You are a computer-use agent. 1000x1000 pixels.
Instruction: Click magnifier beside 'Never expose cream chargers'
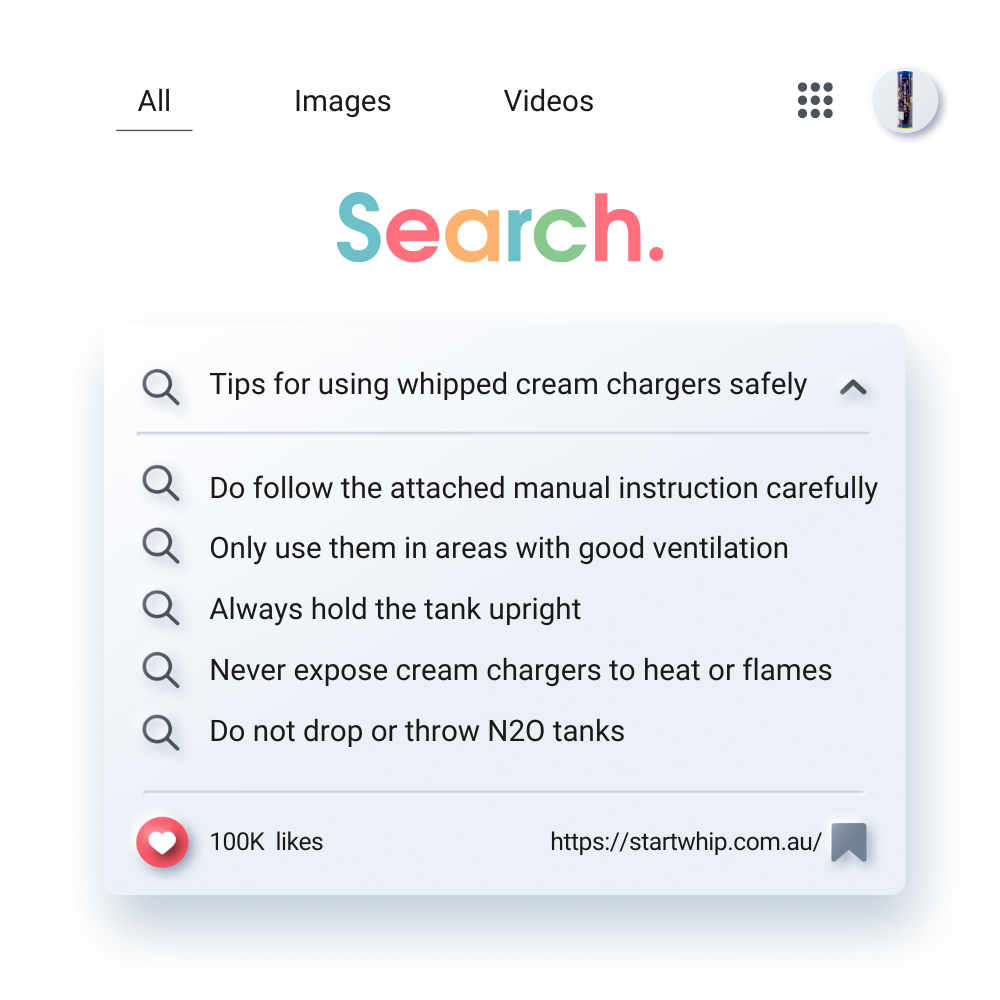point(161,668)
